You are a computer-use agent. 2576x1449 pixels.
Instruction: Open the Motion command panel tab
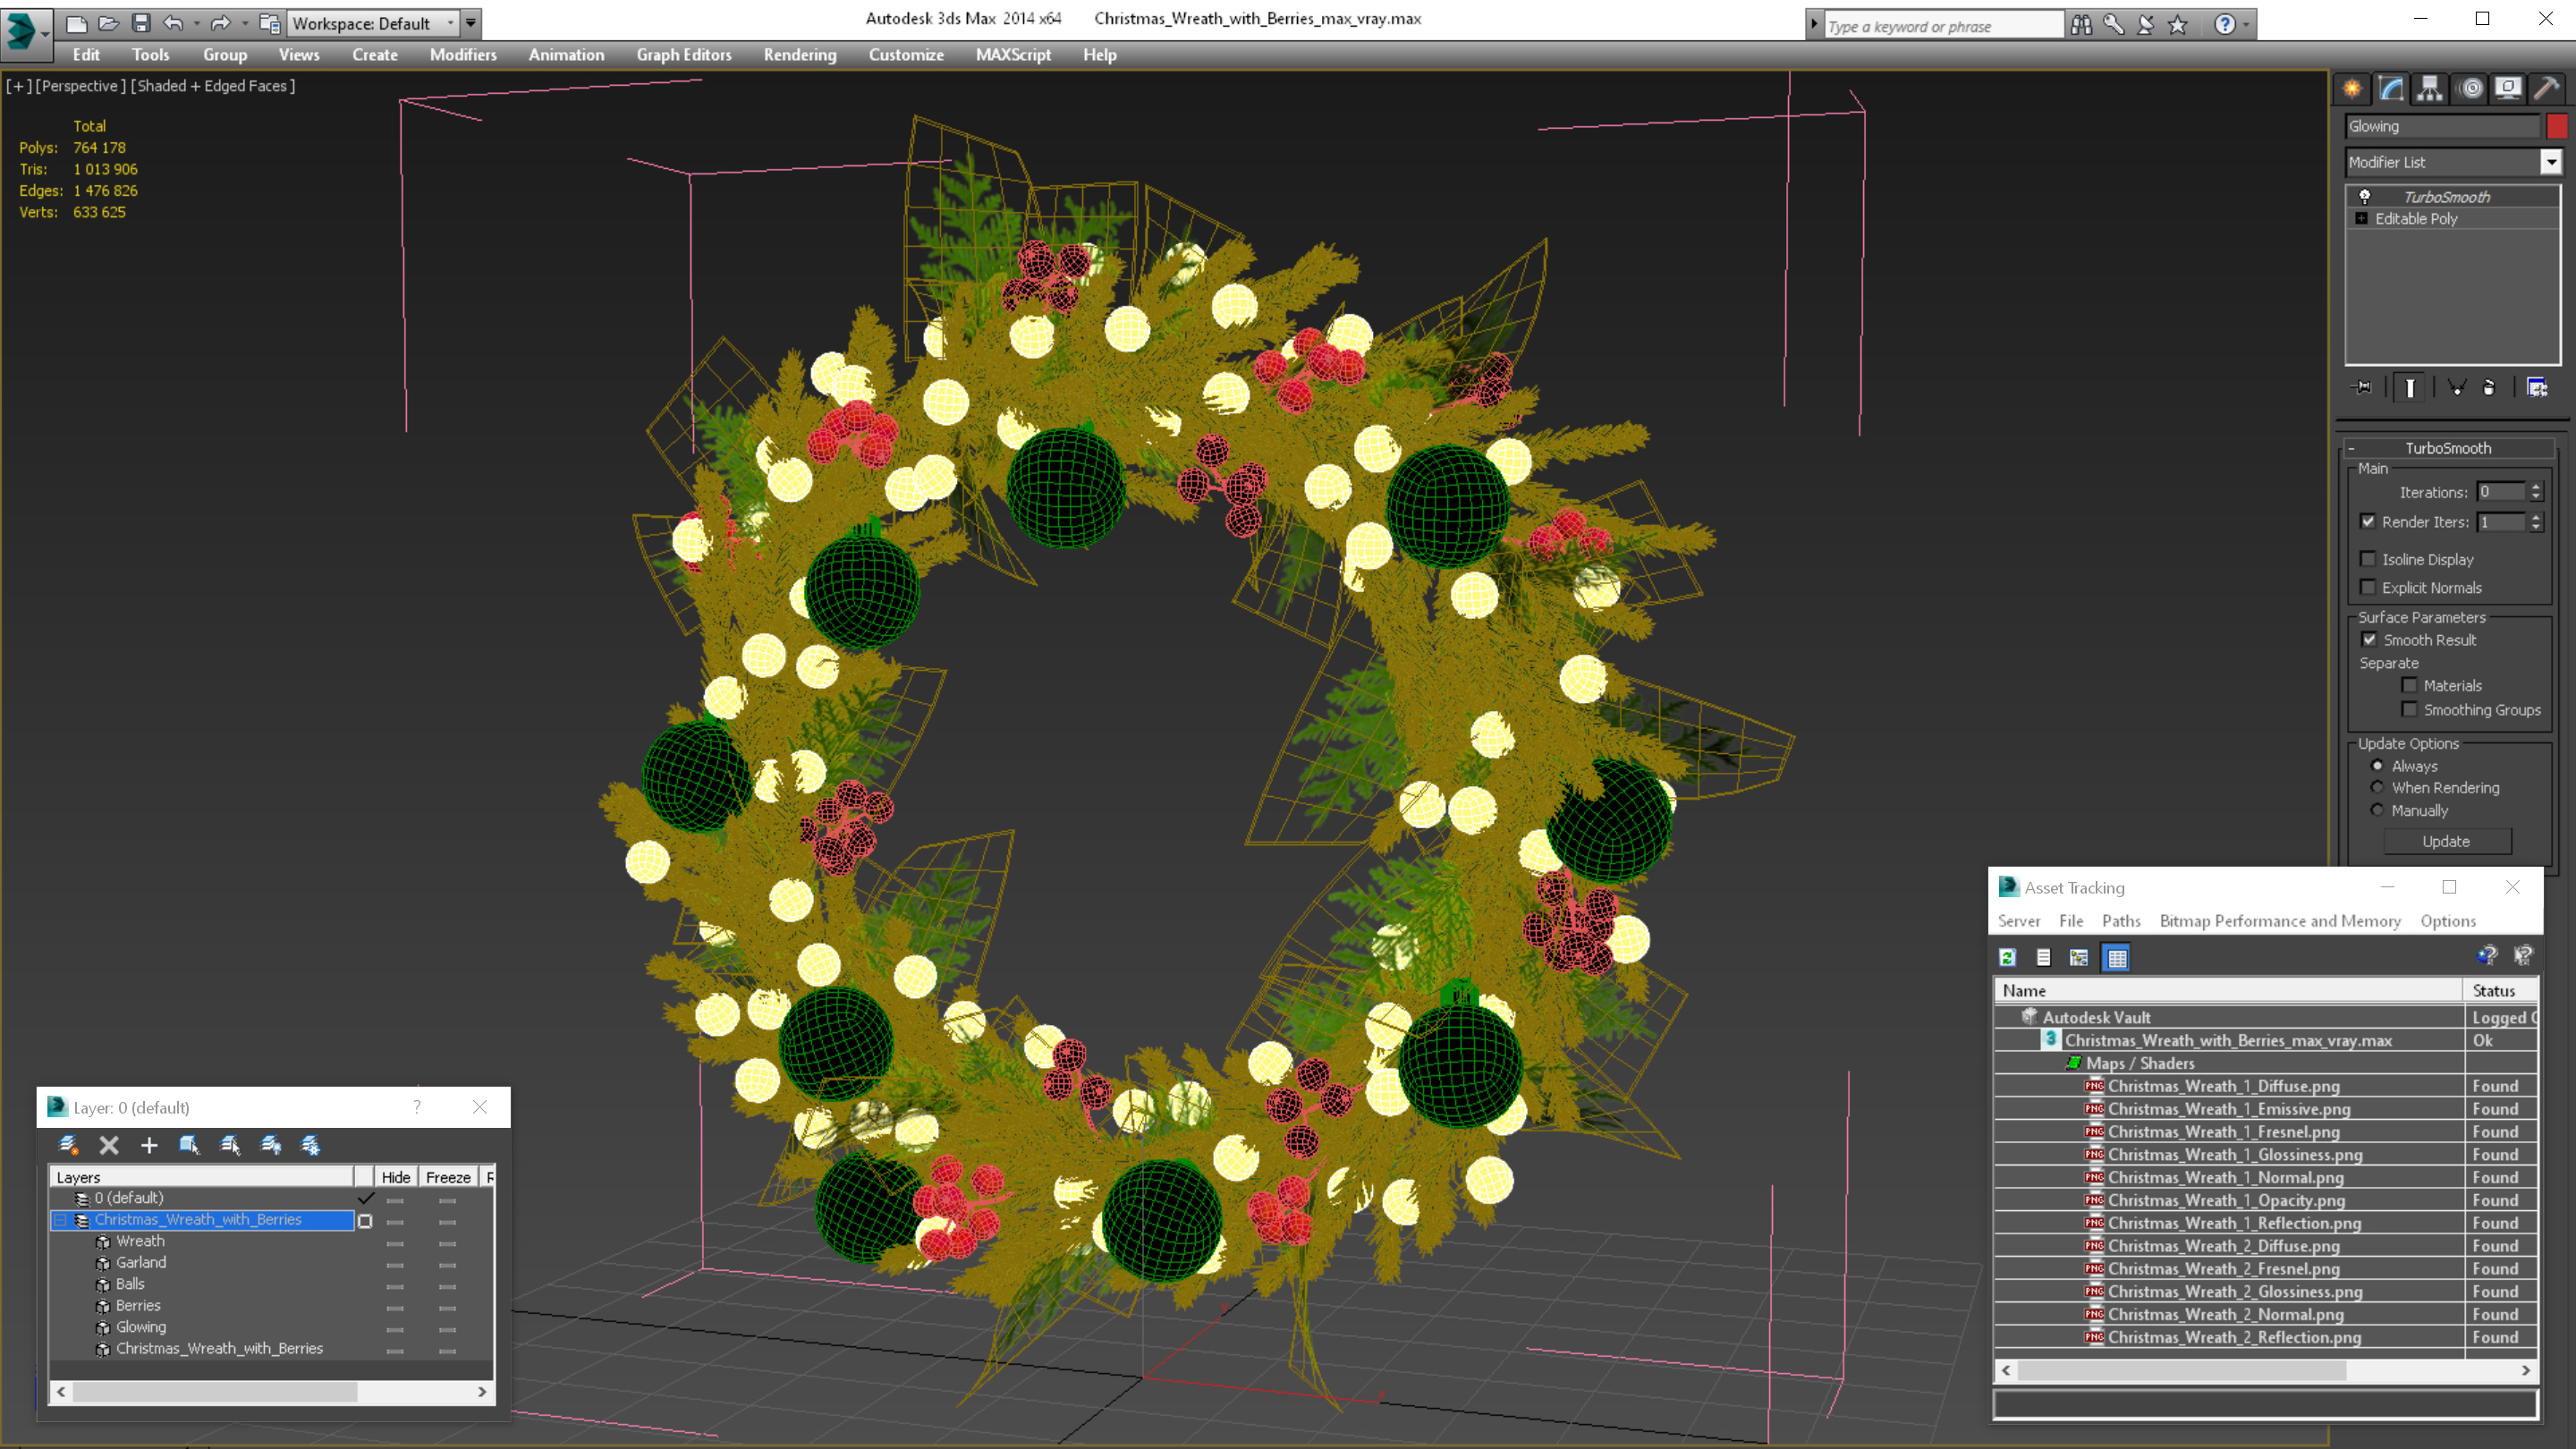point(2470,89)
